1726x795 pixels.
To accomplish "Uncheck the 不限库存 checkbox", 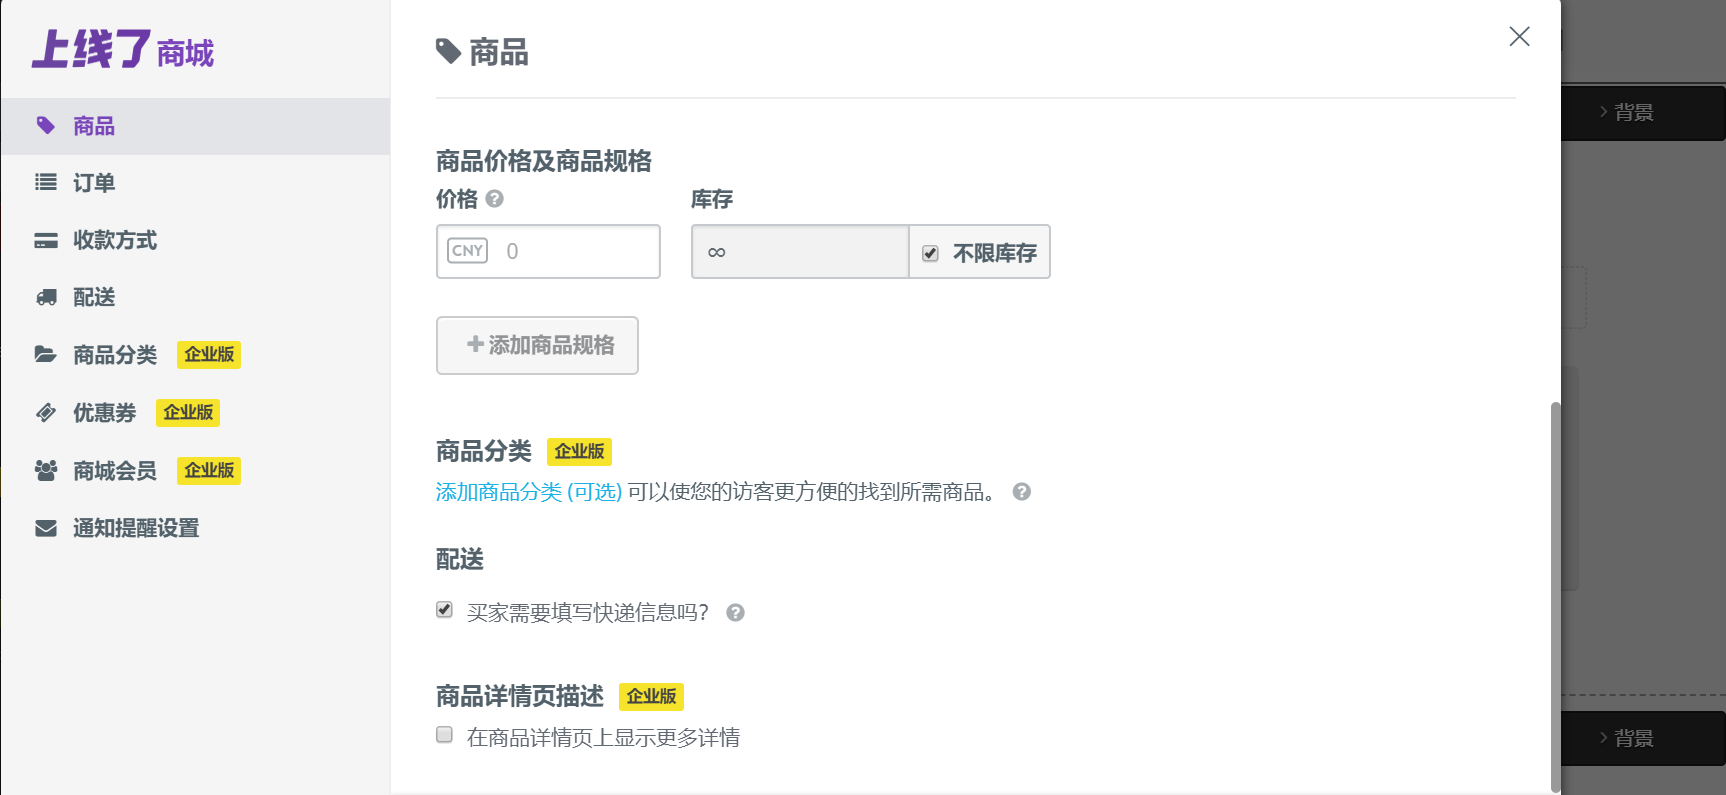I will click(931, 254).
